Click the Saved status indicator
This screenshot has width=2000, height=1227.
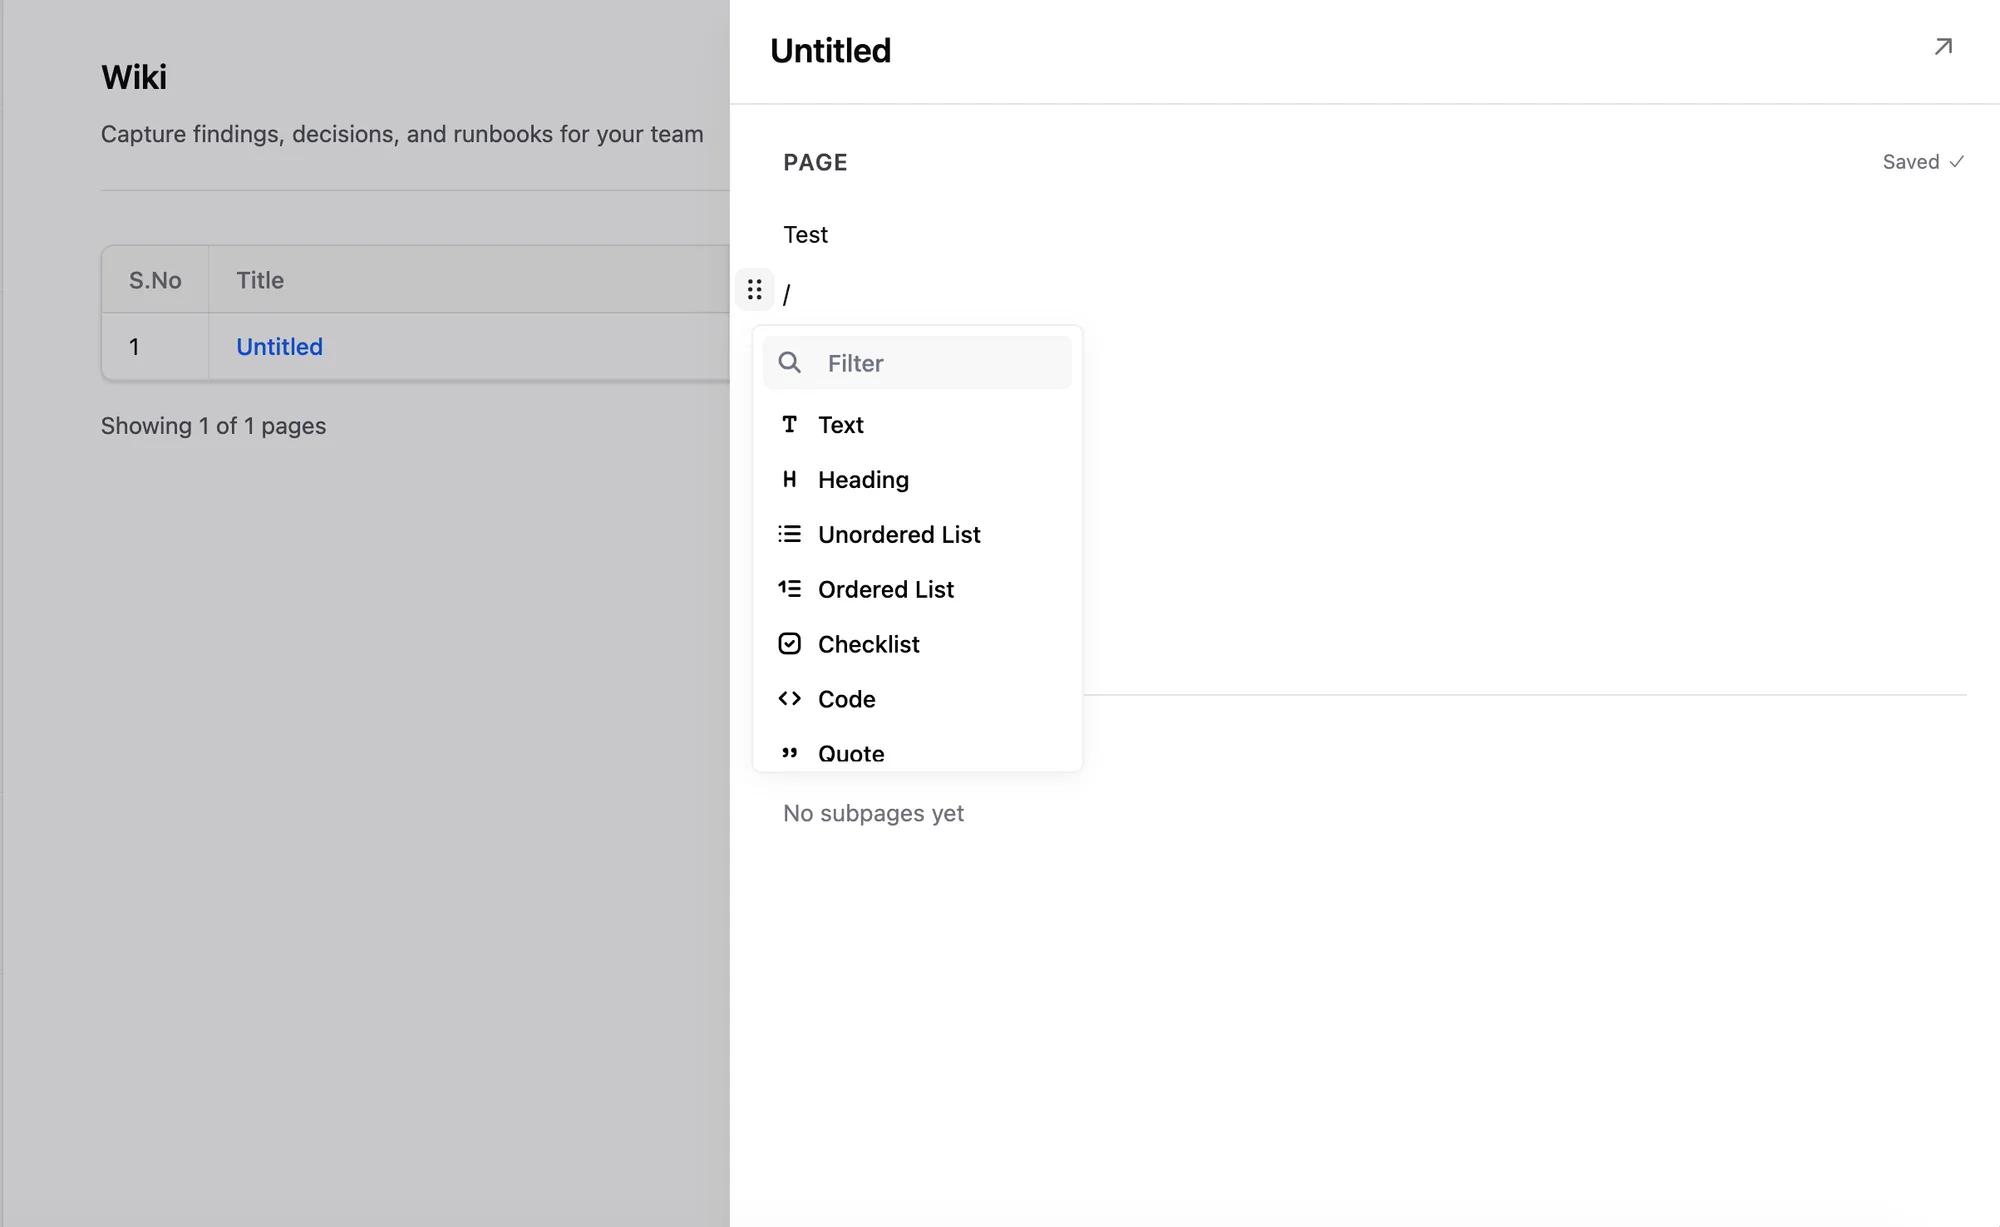click(x=1923, y=162)
